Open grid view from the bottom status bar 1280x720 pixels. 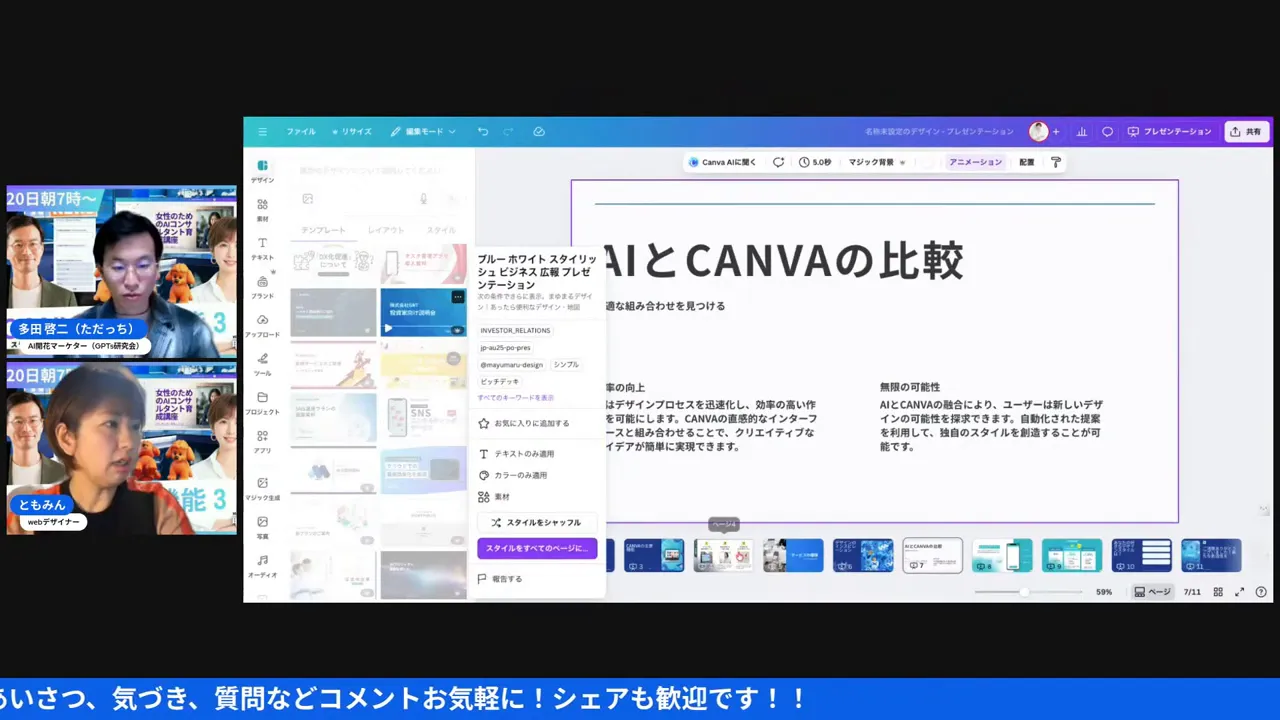[x=1218, y=591]
